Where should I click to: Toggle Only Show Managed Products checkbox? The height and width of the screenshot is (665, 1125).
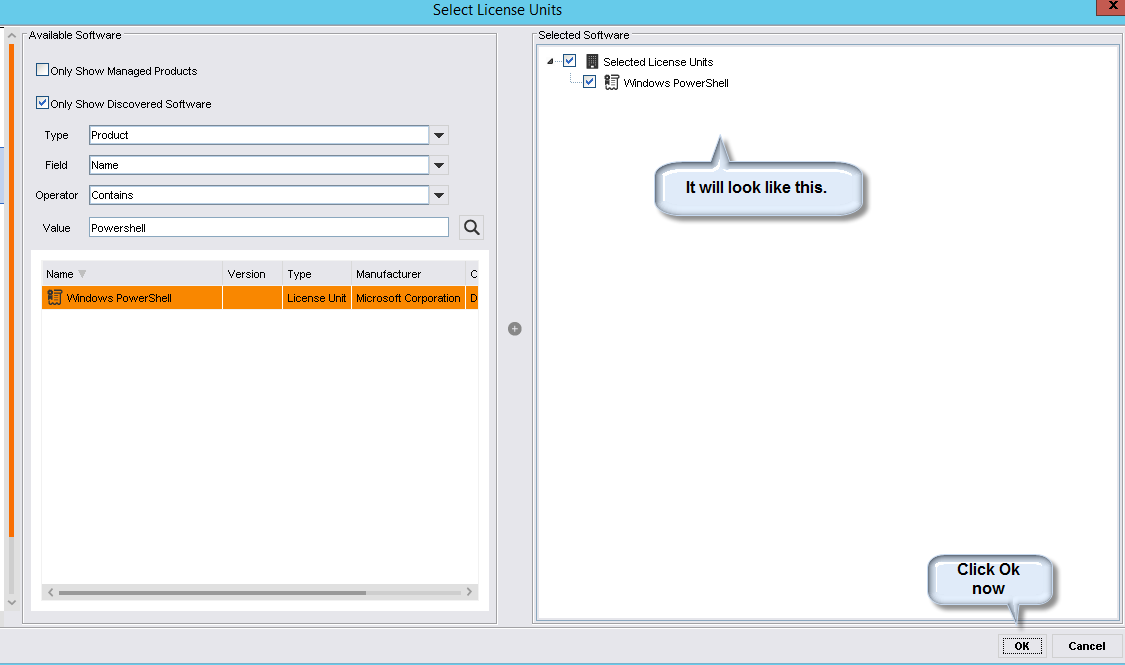click(x=42, y=71)
